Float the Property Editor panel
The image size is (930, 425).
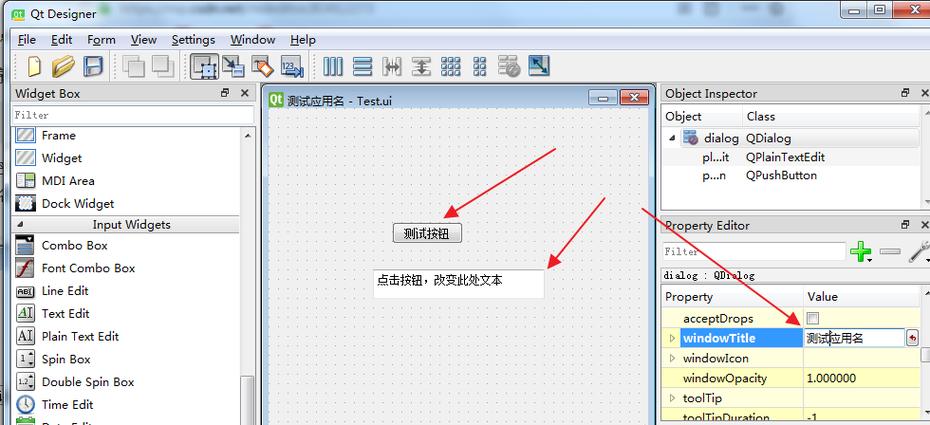(905, 225)
